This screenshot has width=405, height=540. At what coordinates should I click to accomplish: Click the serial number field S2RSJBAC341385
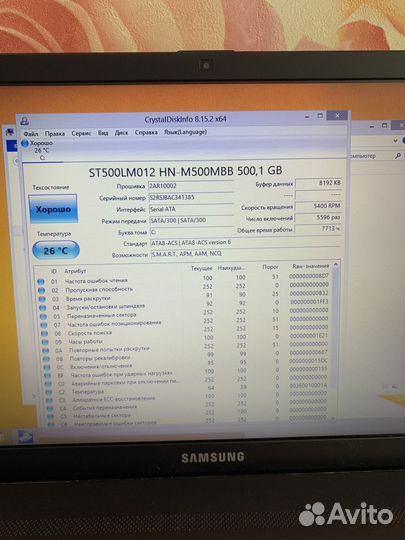[x=191, y=197]
